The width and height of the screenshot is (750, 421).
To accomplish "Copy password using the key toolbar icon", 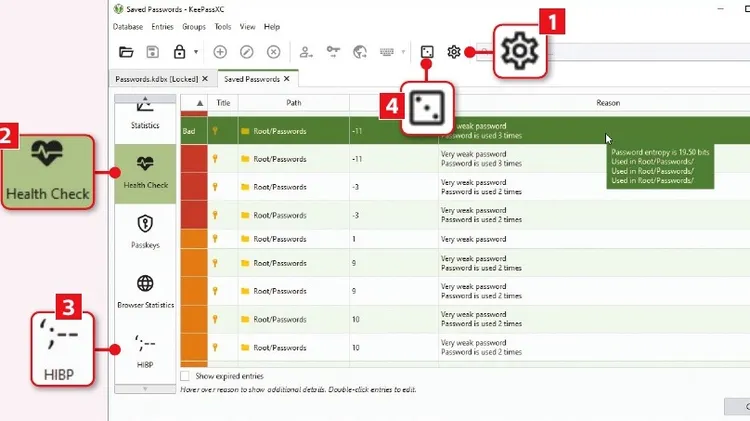I will click(333, 52).
